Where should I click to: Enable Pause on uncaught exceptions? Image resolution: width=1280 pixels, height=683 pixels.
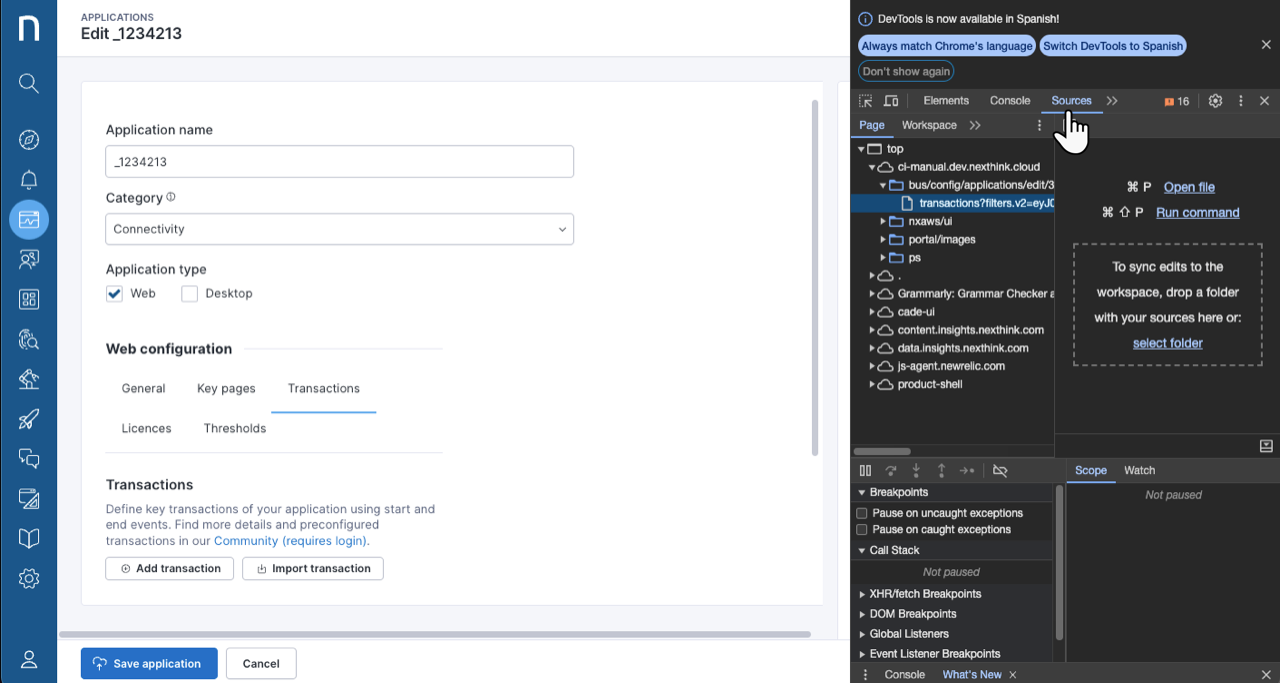[862, 513]
